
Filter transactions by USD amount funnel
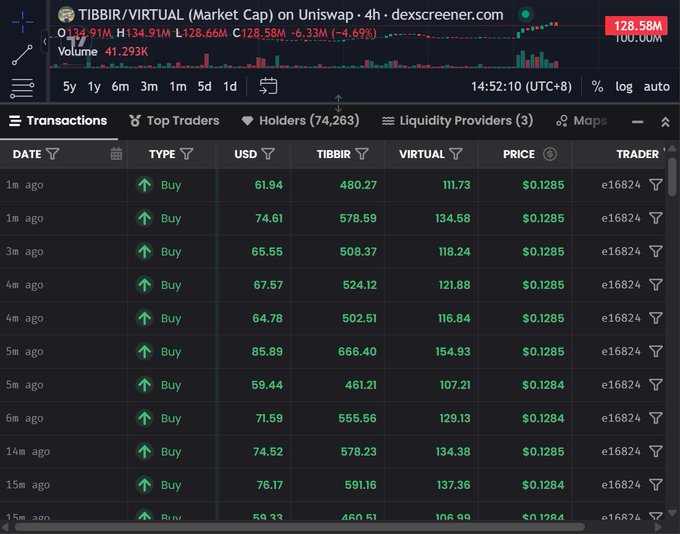[268, 154]
